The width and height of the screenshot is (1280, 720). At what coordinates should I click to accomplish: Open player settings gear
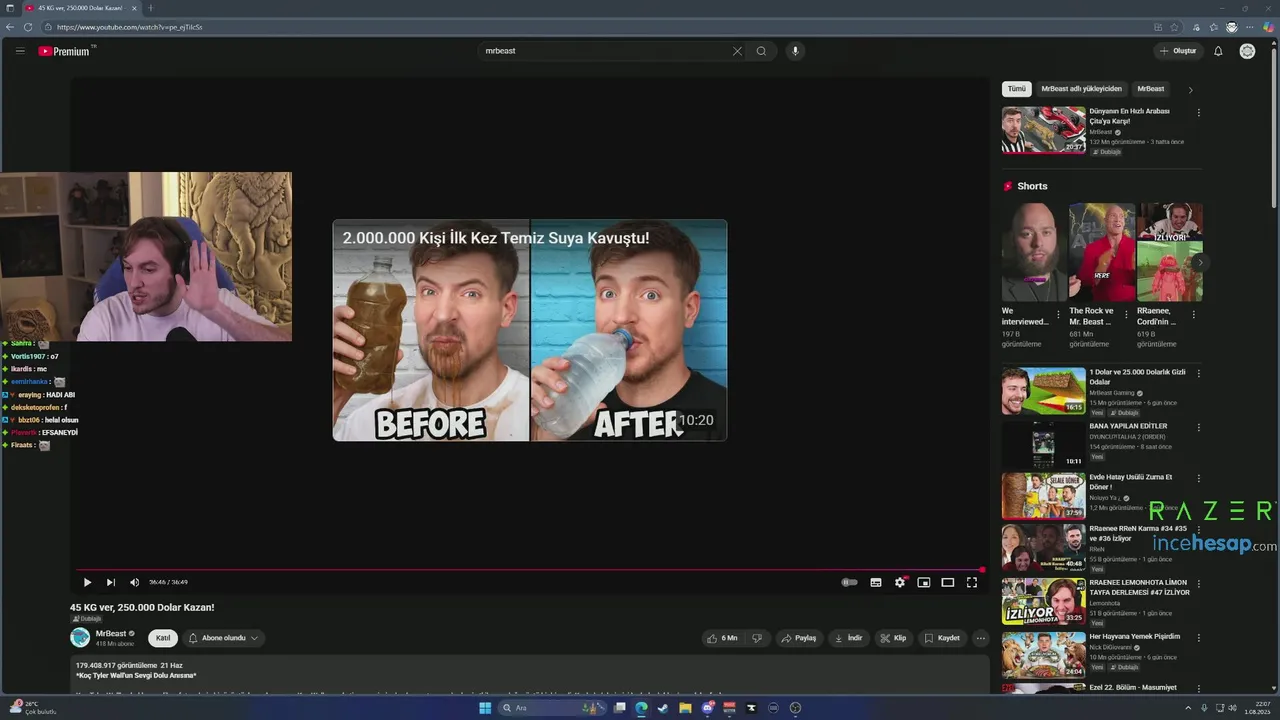(x=900, y=582)
